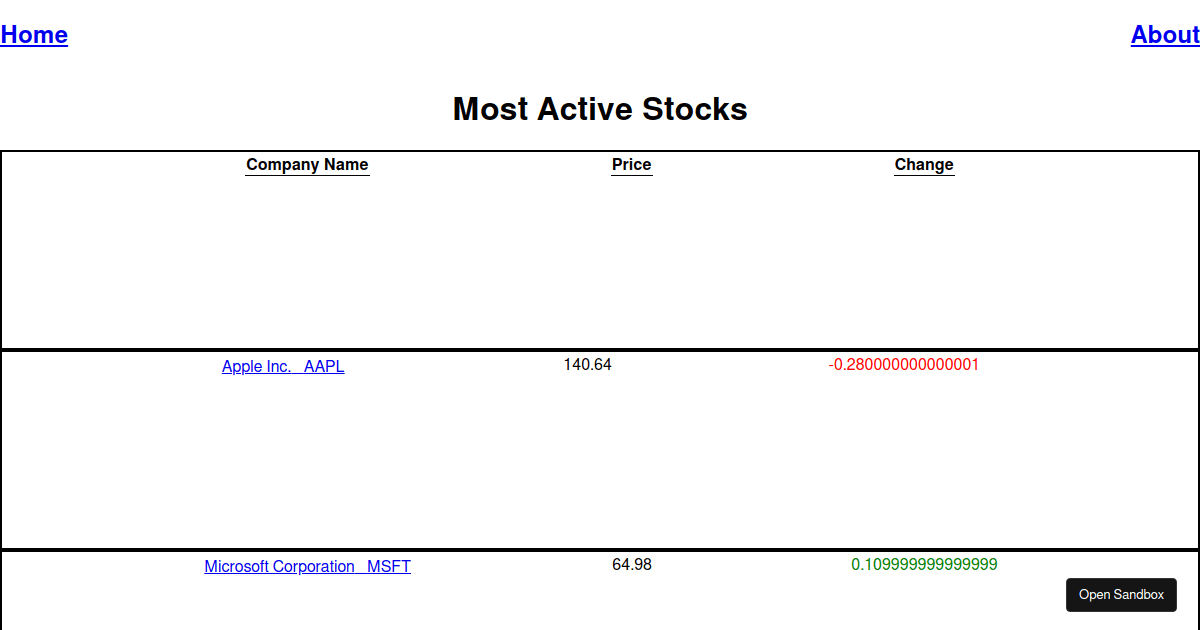Click the Change column header label
This screenshot has height=630, width=1200.
[923, 164]
